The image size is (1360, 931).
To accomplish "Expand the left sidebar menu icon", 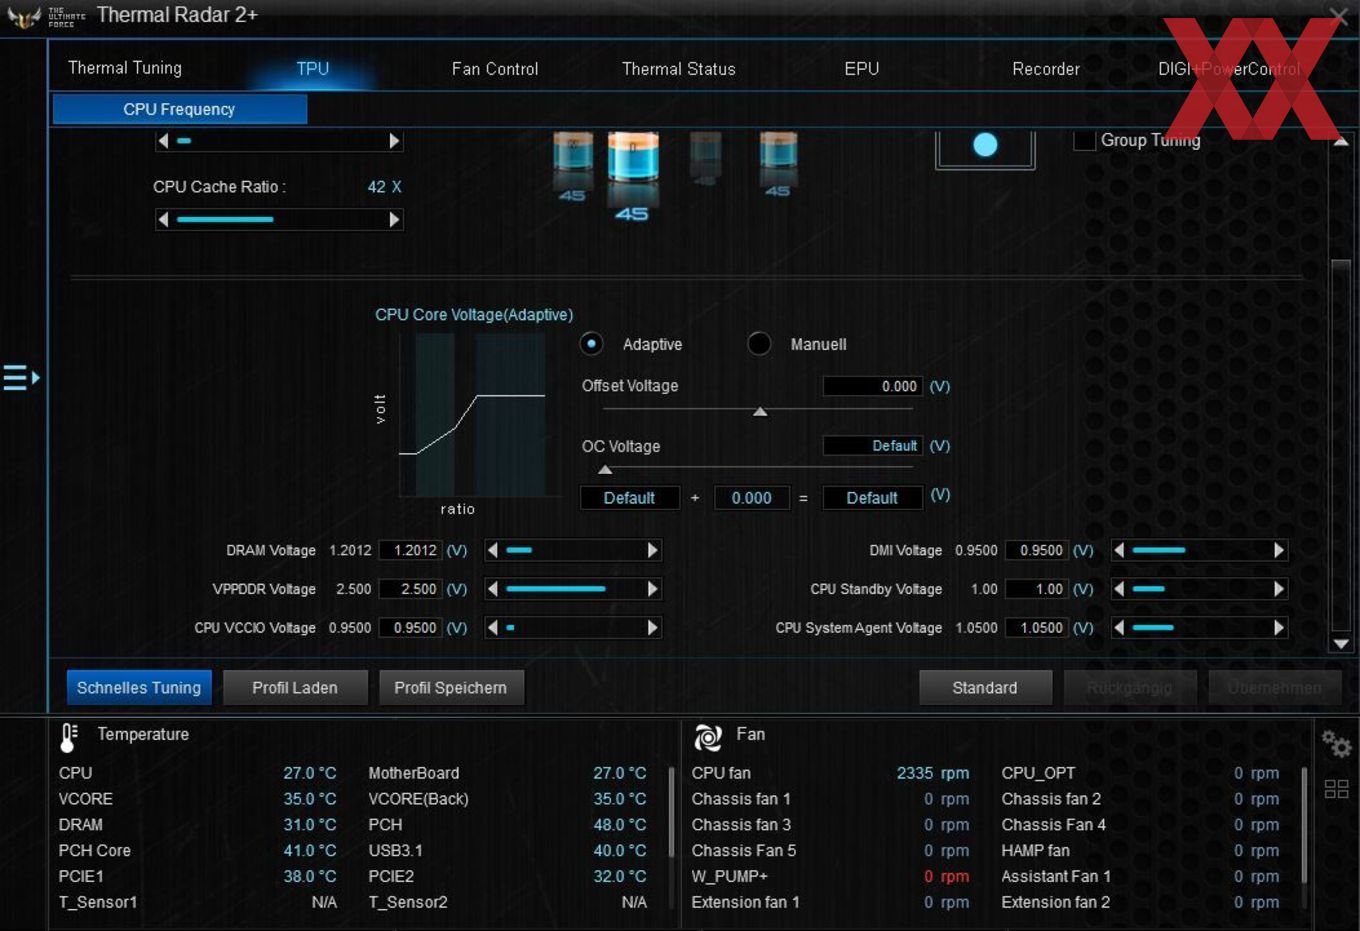I will [x=21, y=378].
